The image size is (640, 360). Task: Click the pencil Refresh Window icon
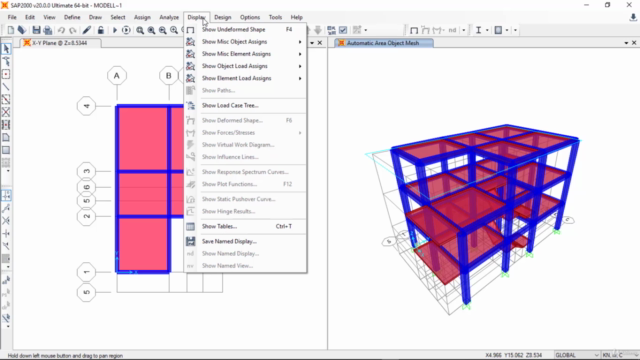click(87, 30)
